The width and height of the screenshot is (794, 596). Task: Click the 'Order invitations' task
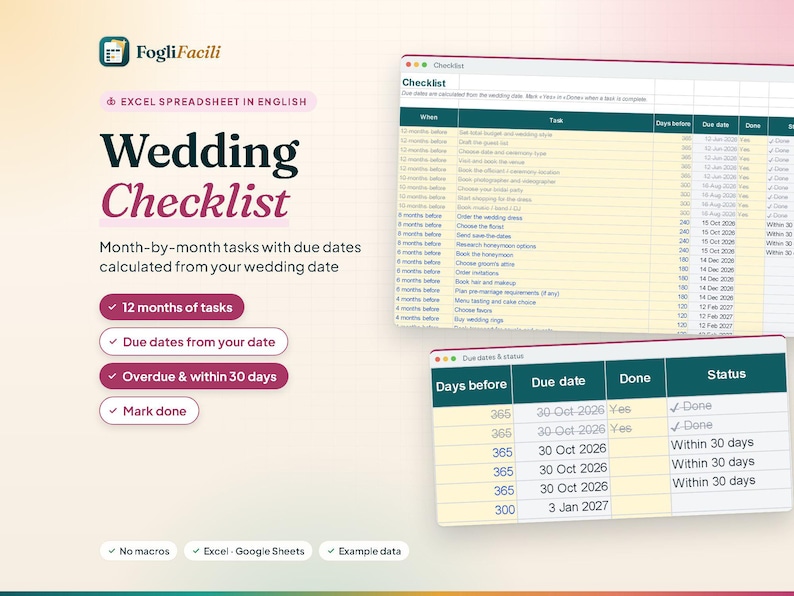[477, 272]
